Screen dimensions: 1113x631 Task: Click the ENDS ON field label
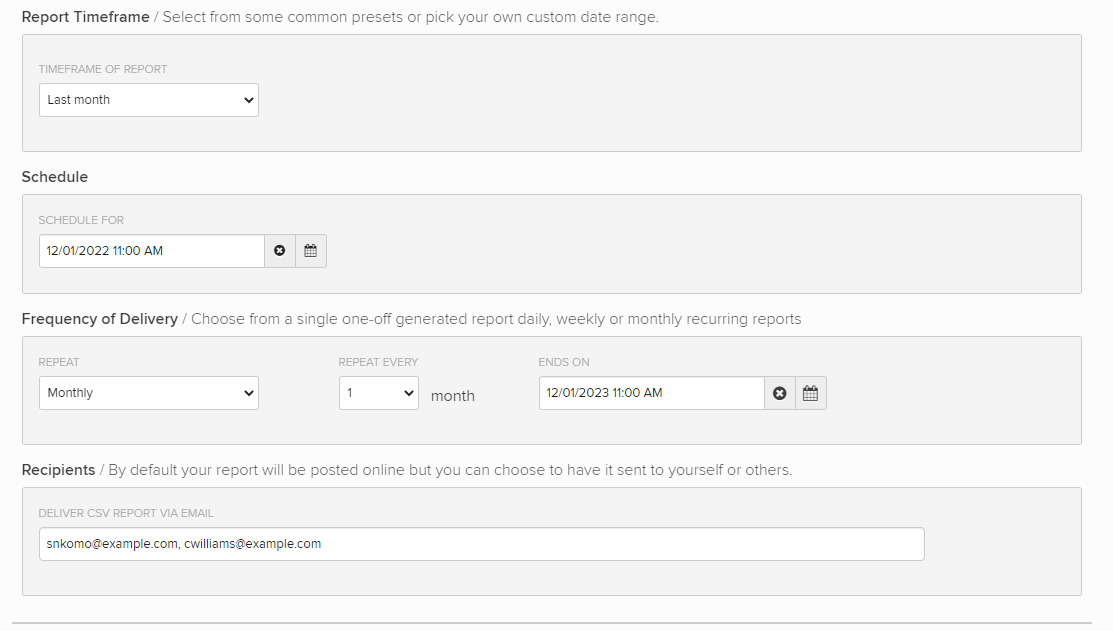(x=564, y=362)
